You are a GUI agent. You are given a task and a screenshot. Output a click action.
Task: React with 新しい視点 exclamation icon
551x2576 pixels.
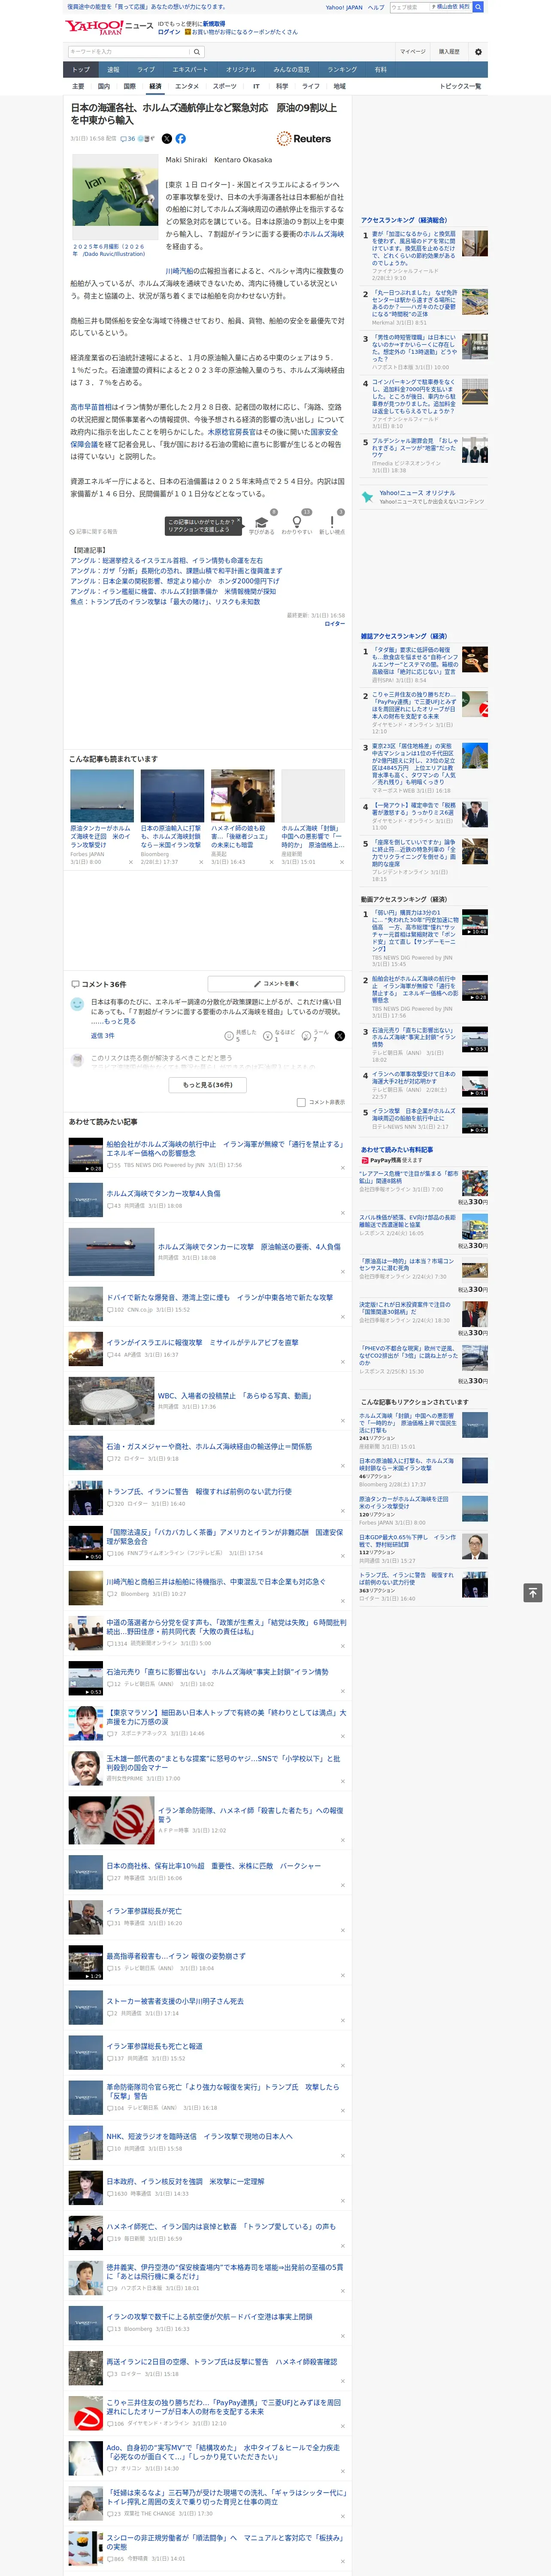point(332,523)
